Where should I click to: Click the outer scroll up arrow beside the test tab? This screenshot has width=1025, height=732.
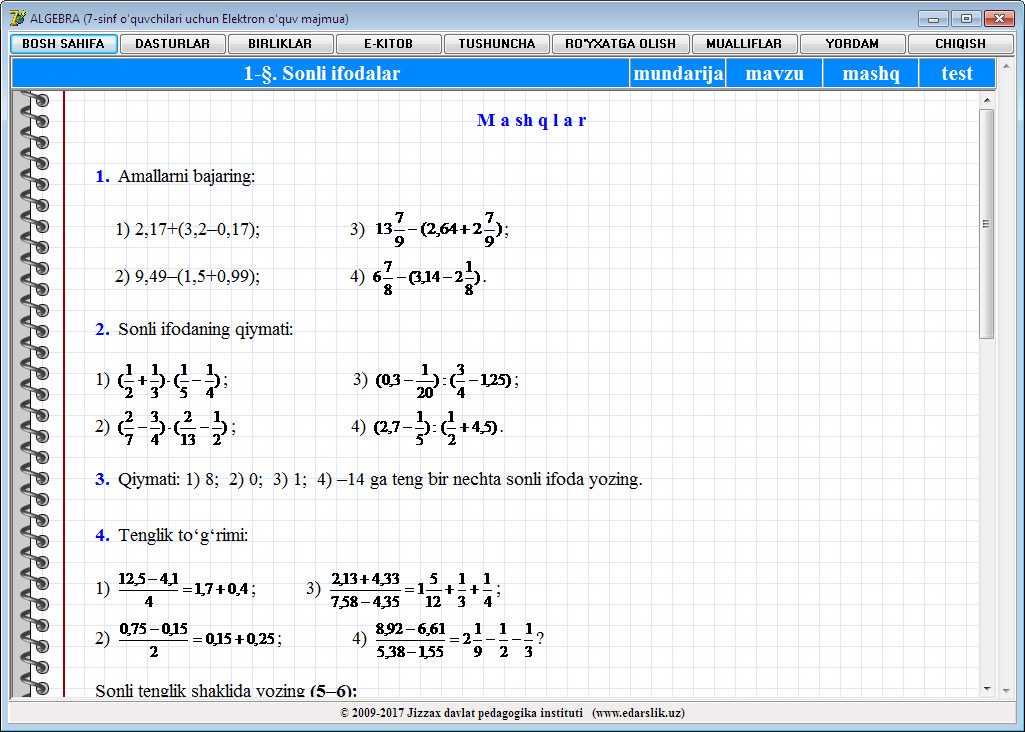[1006, 66]
